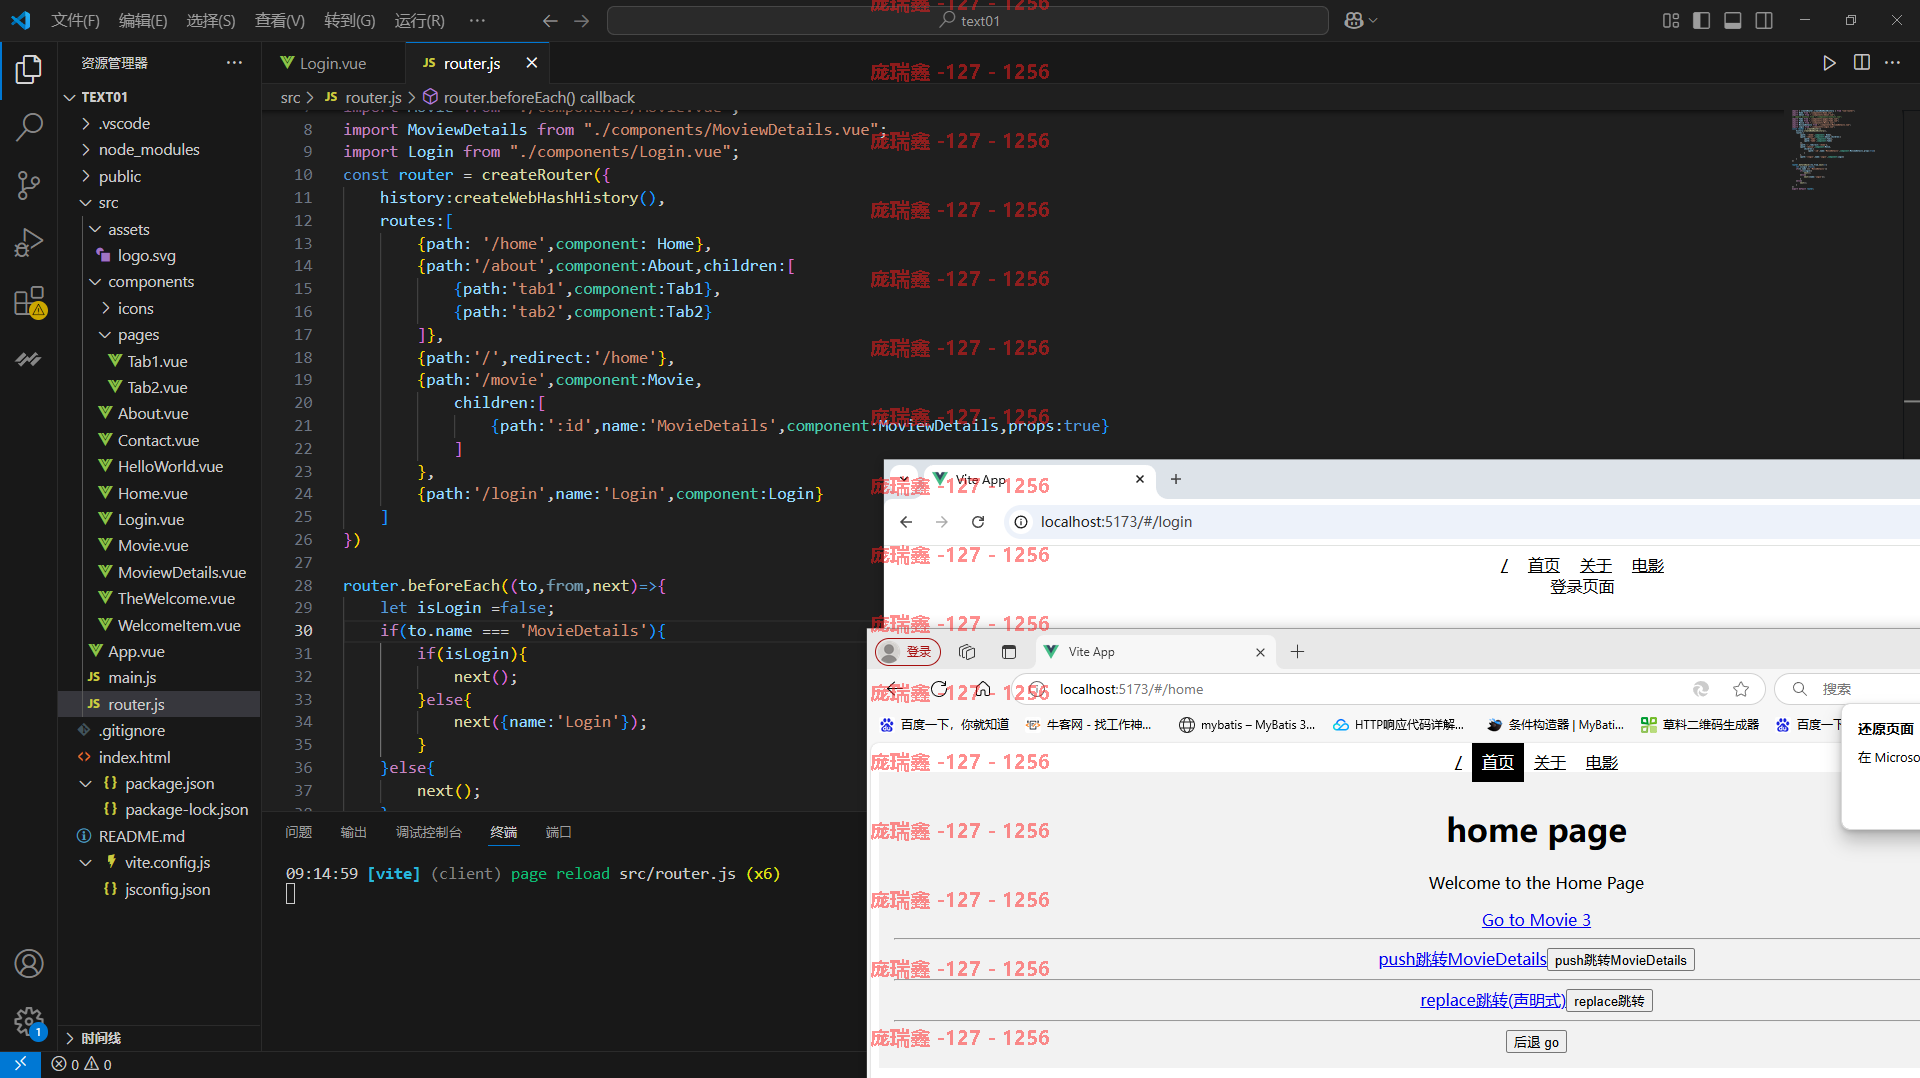Toggle the bottom panel visibility
1920x1078 pixels.
1733,20
